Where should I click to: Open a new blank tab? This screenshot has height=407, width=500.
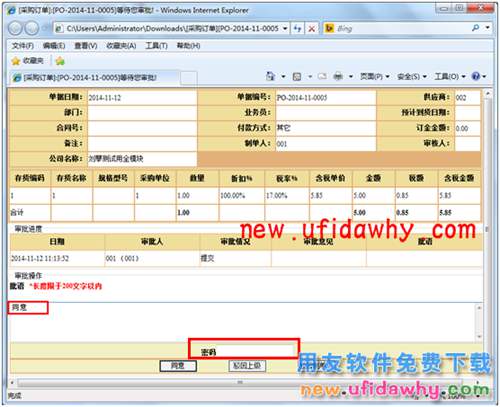pos(189,78)
